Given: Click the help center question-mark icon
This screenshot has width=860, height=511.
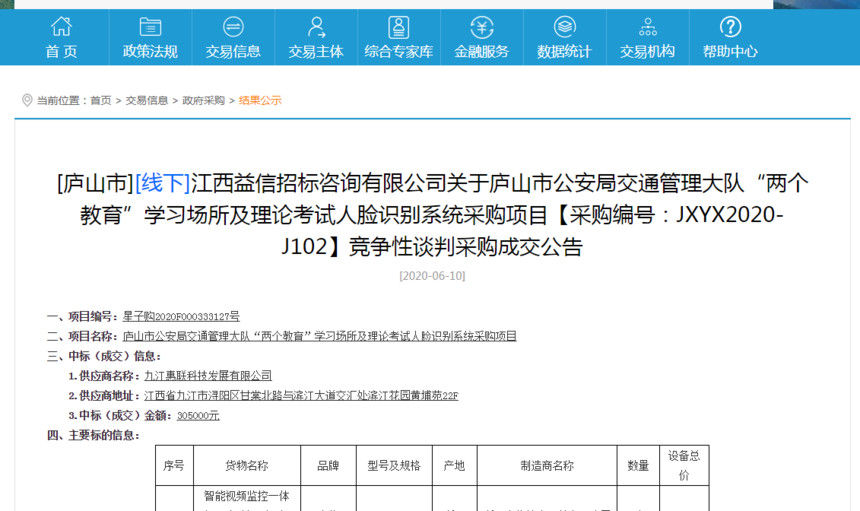Looking at the screenshot, I should pyautogui.click(x=730, y=26).
